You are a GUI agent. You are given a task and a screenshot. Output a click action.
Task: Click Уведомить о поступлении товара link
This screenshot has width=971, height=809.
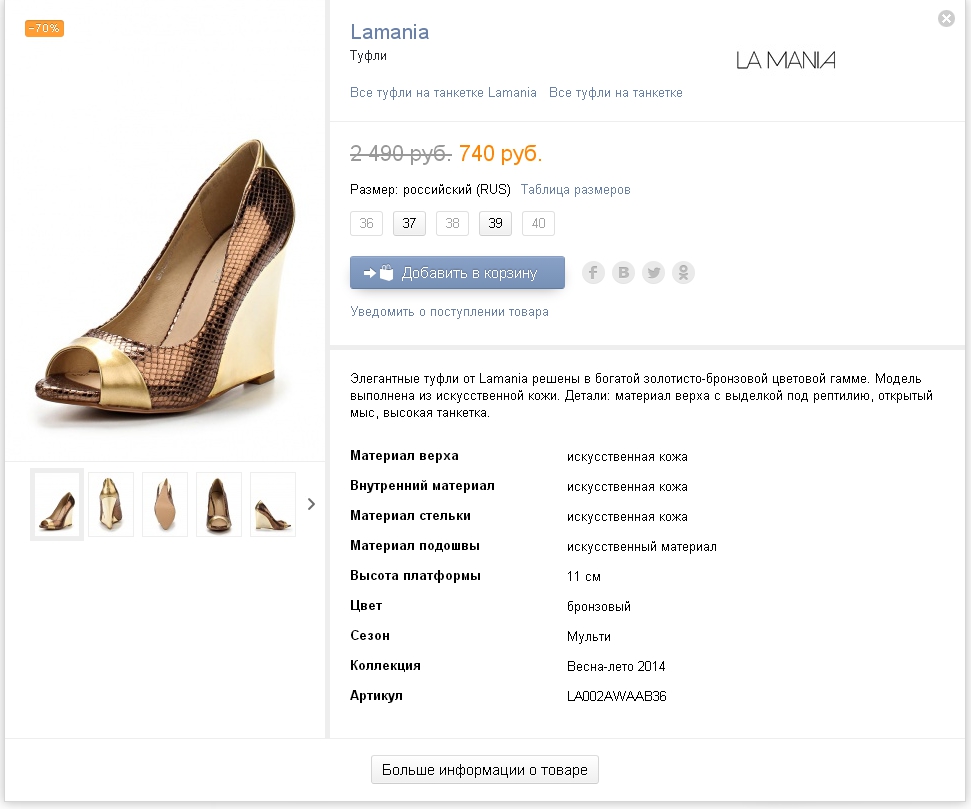pyautogui.click(x=450, y=312)
